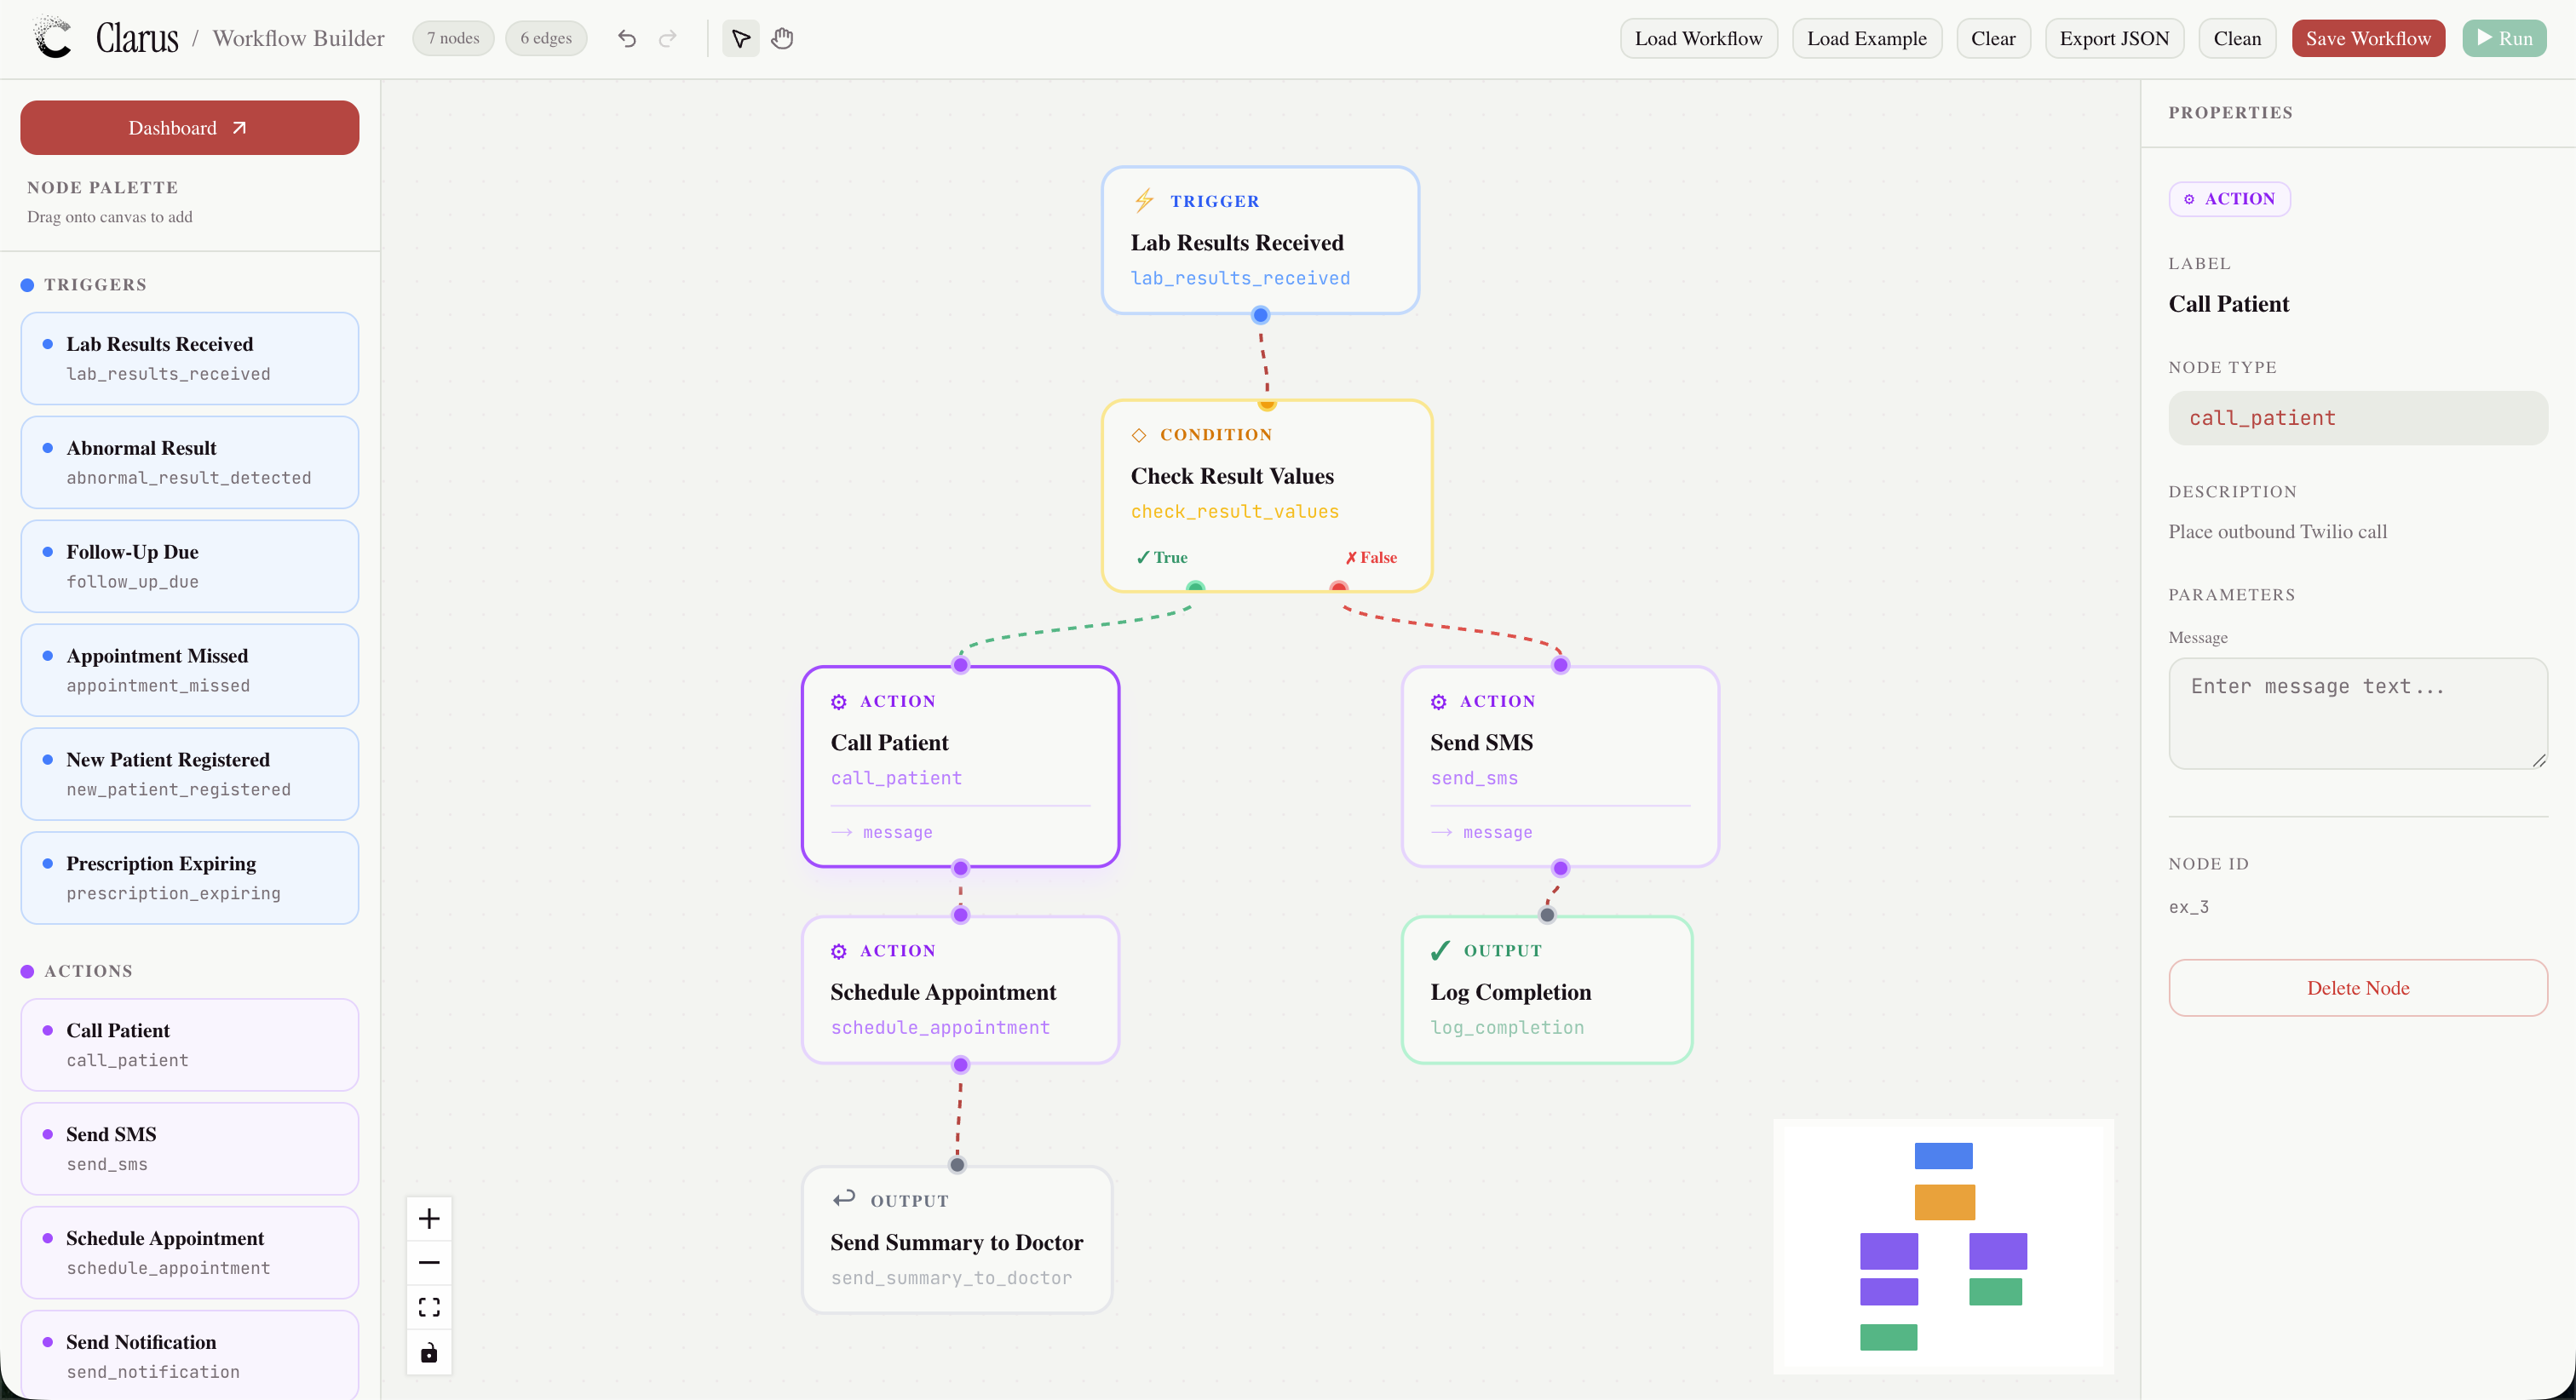Click Load Example in the top bar
Viewport: 2576px width, 1400px height.
tap(1866, 38)
